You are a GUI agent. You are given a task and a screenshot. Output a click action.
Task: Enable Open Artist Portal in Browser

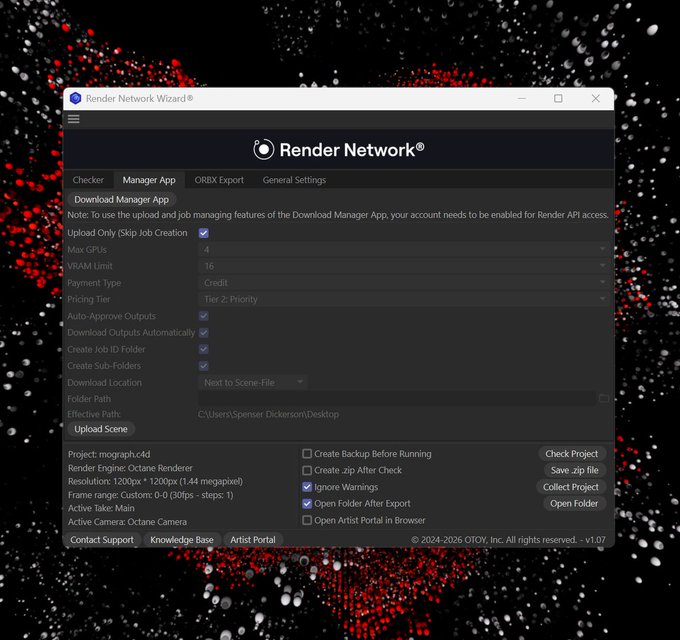307,520
